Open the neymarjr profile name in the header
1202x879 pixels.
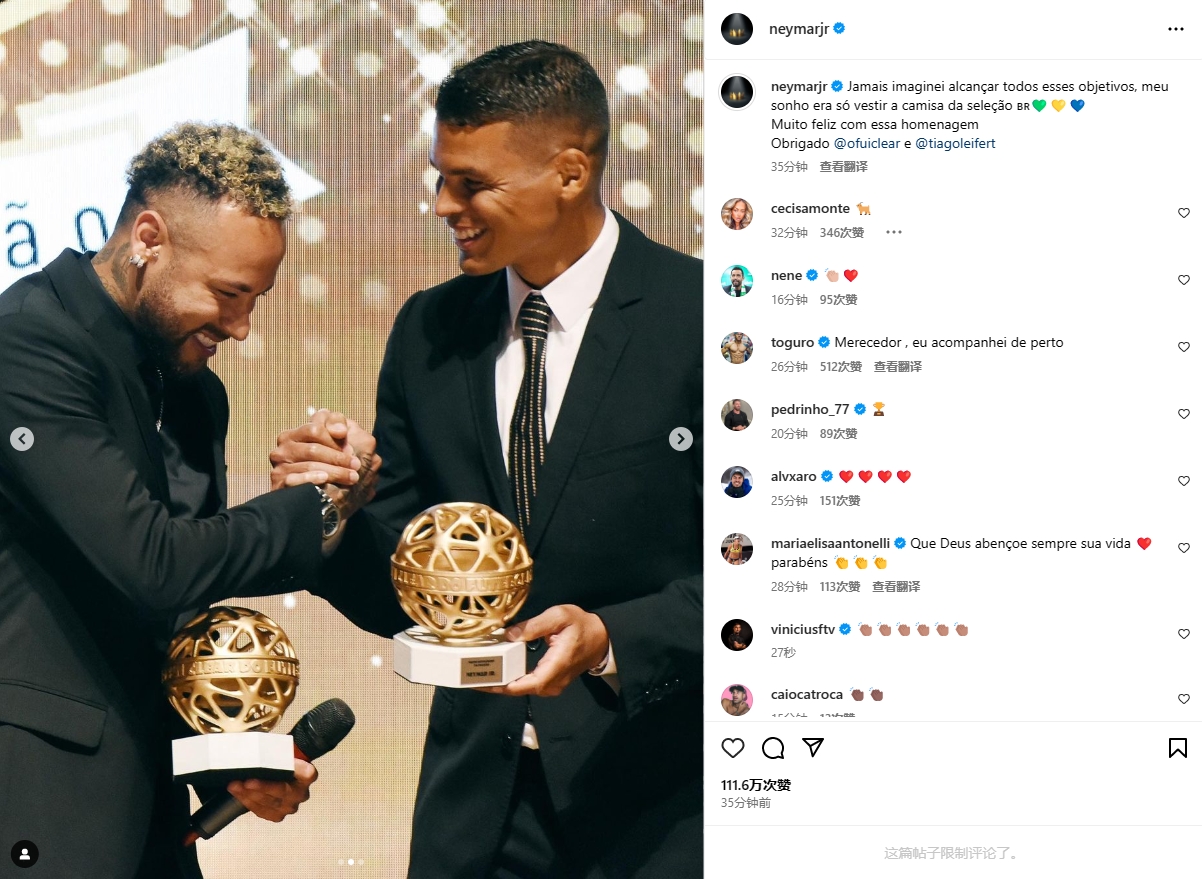pyautogui.click(x=801, y=29)
